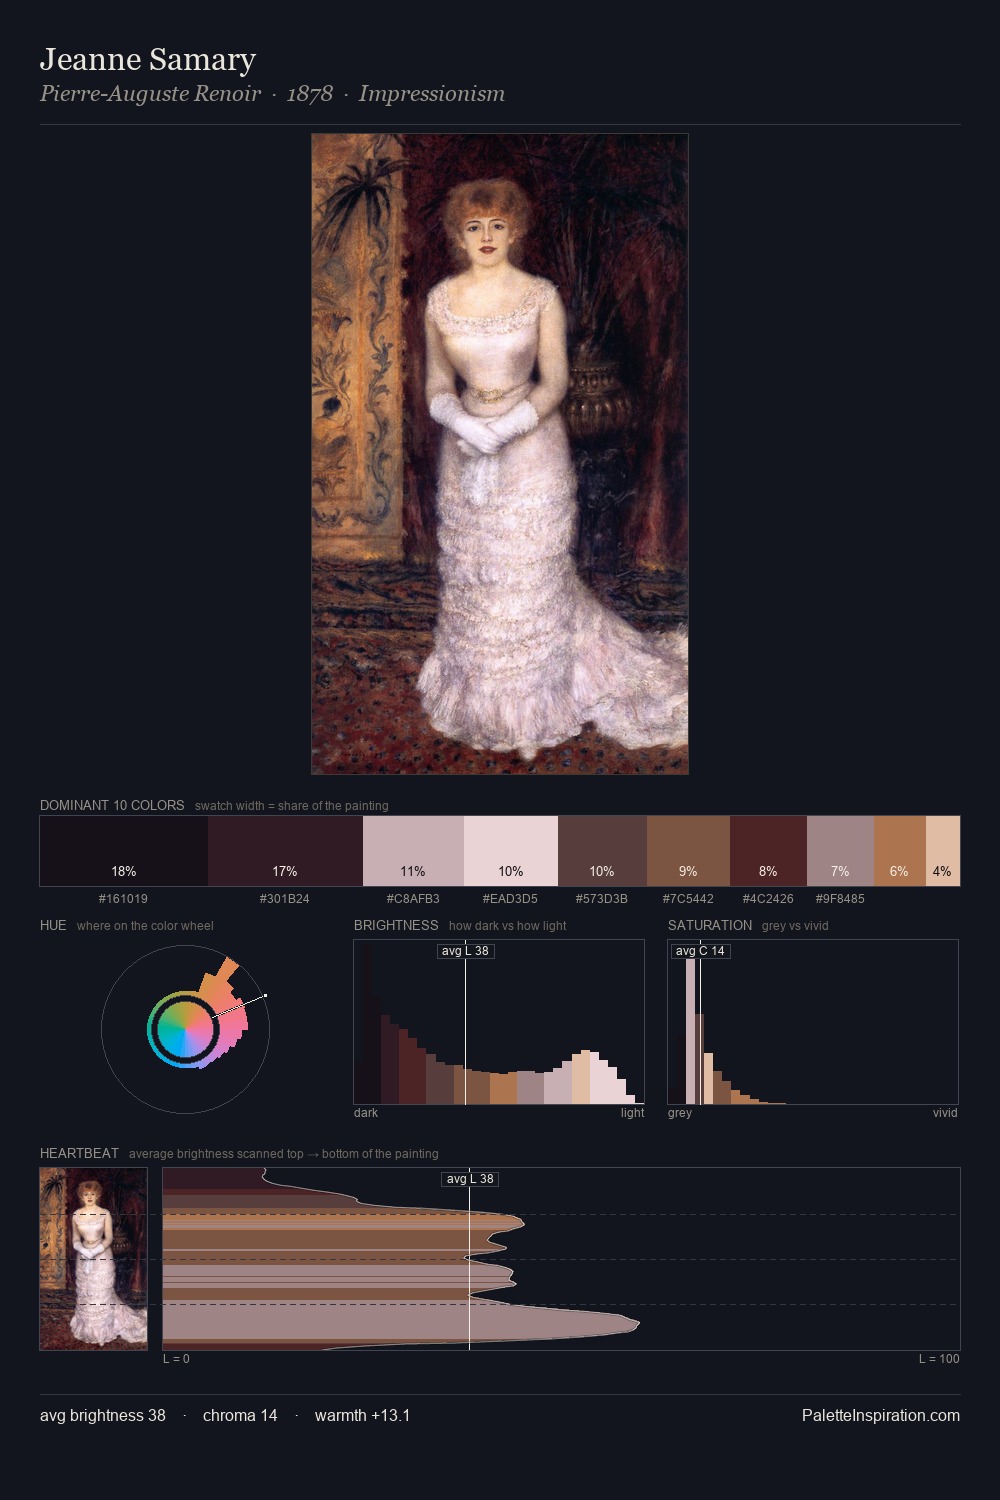Choose the 7% swatch #9F8485

pos(840,851)
